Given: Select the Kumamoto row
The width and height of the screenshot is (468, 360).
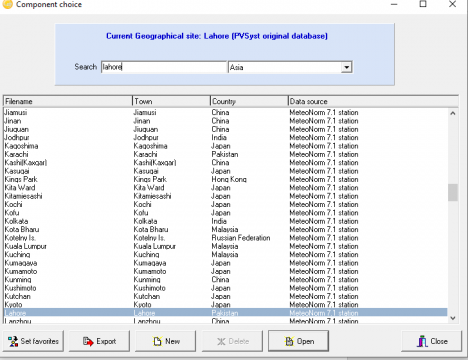Looking at the screenshot, I should [x=225, y=271].
